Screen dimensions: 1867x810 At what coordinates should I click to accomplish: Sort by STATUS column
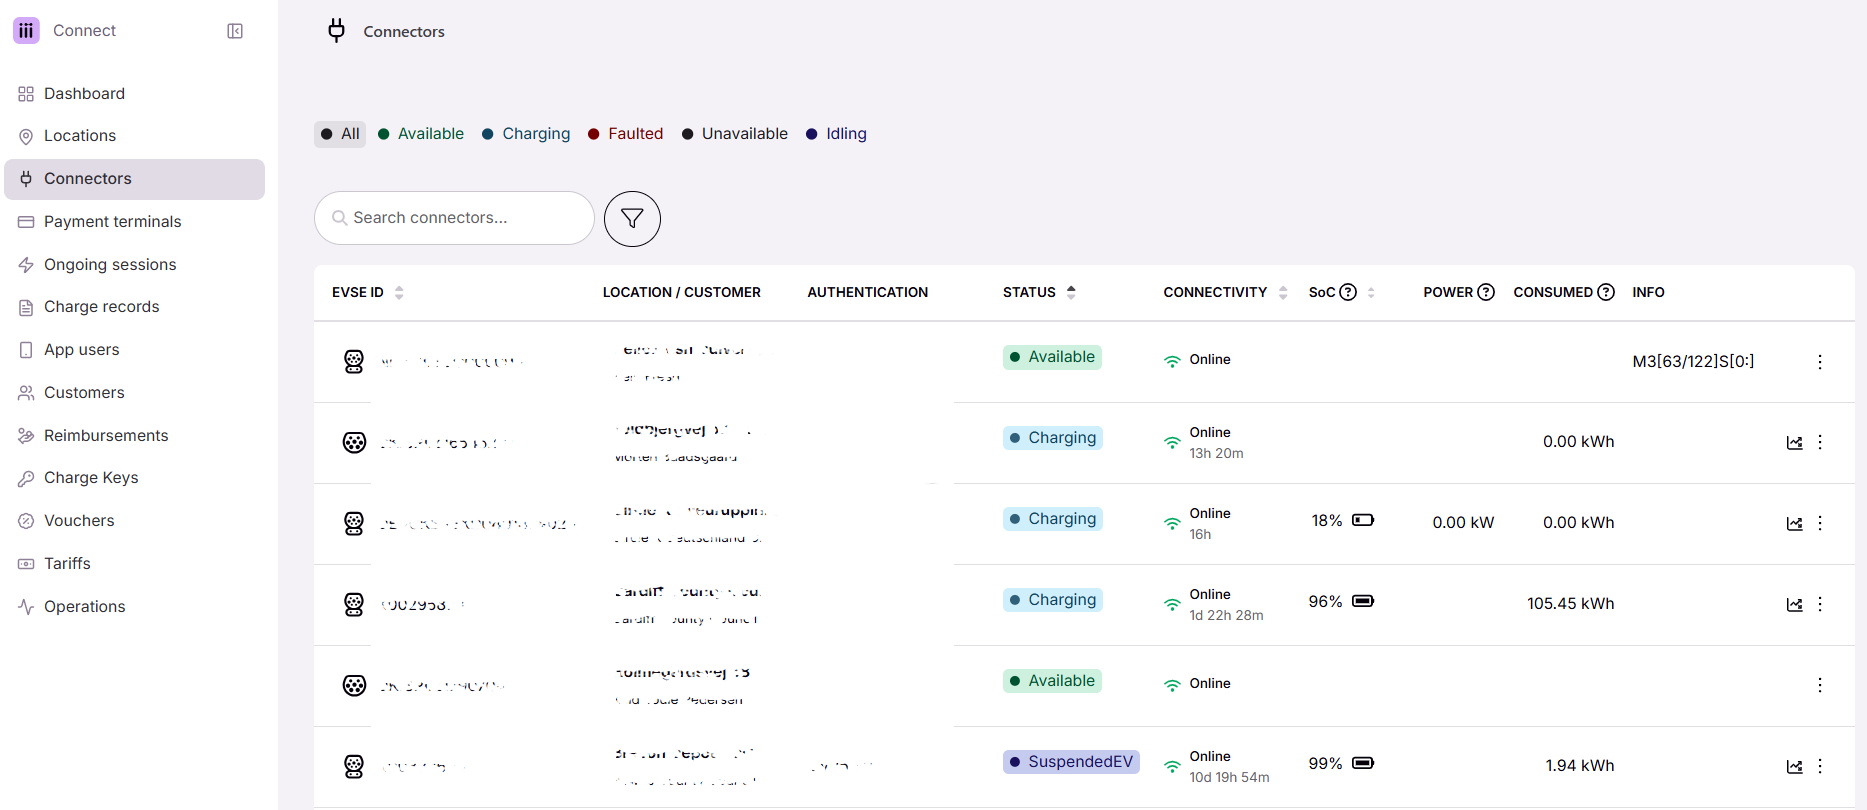[1071, 293]
